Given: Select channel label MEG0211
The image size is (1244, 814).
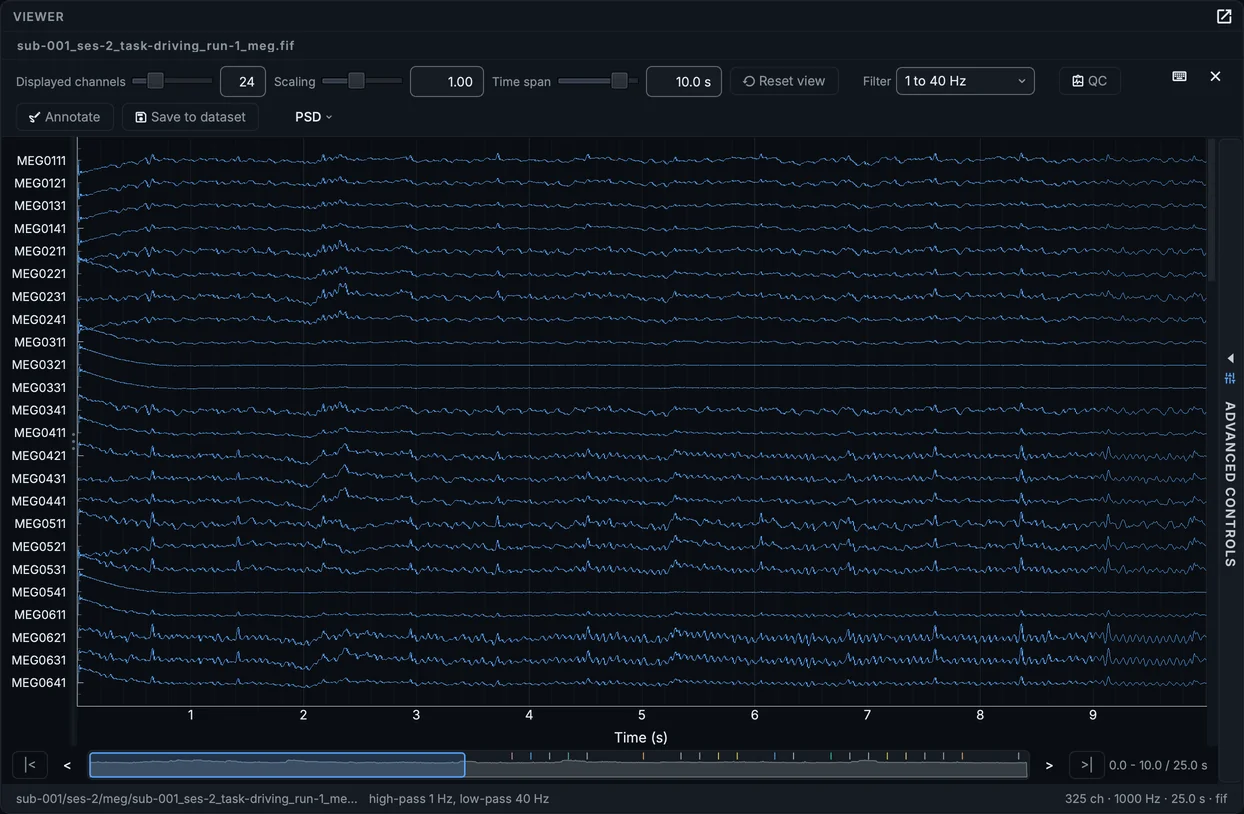Looking at the screenshot, I should (41, 251).
